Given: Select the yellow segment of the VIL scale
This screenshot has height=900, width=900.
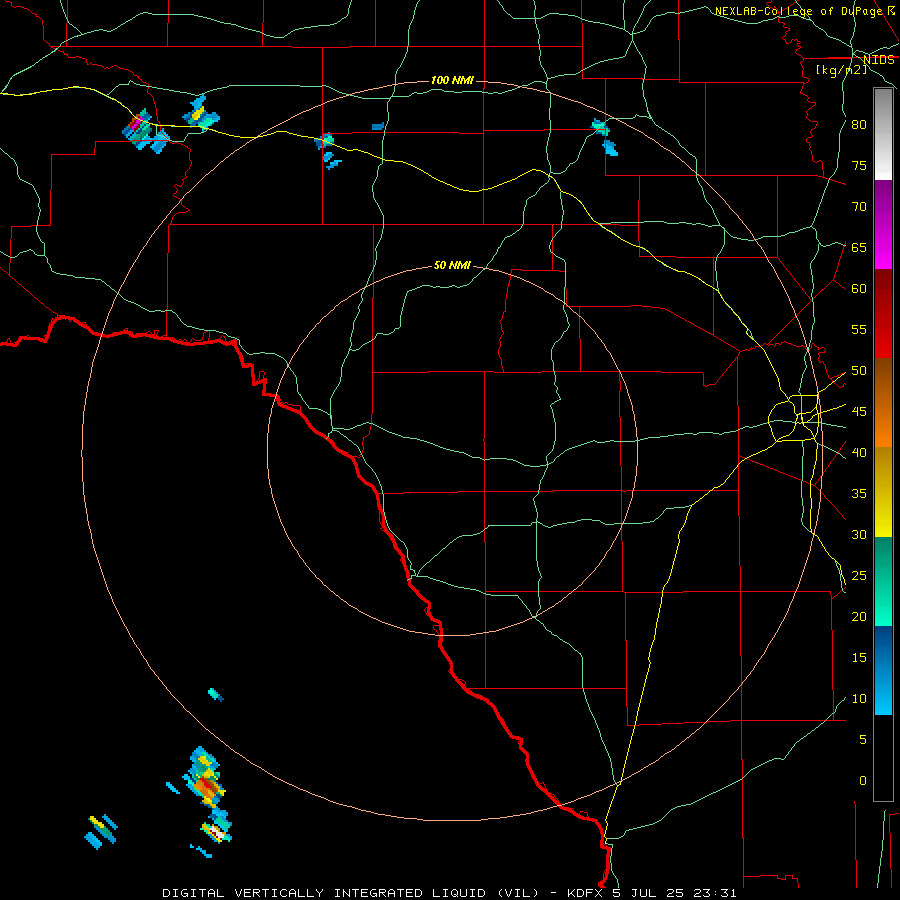Looking at the screenshot, I should click(x=883, y=492).
